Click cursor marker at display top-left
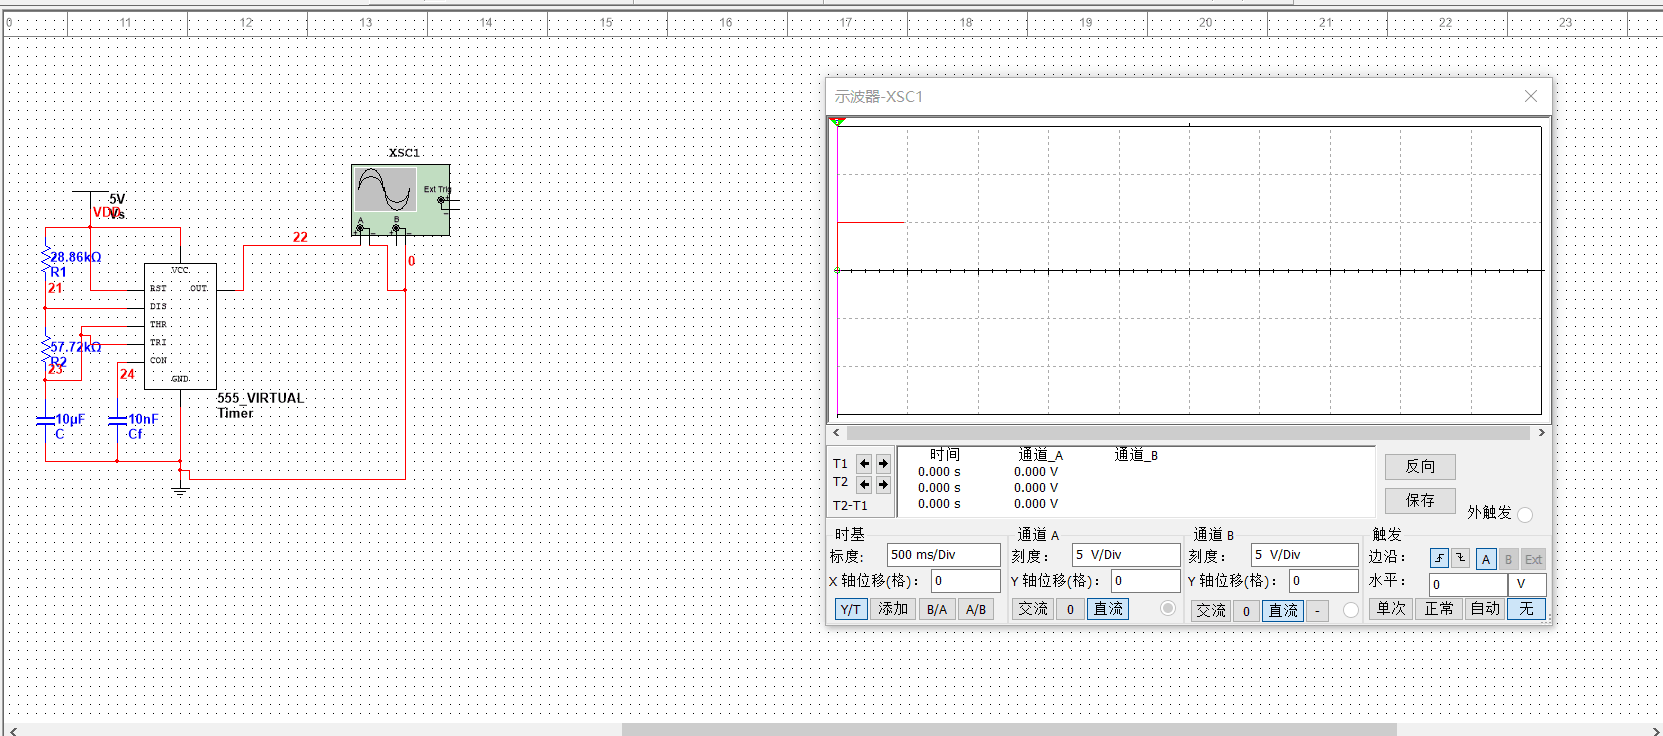 pyautogui.click(x=838, y=121)
